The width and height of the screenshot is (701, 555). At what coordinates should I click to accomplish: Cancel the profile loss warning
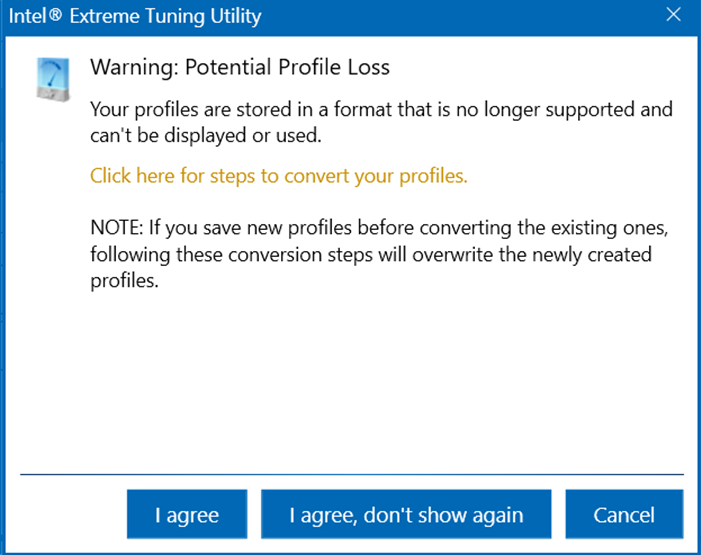click(624, 514)
